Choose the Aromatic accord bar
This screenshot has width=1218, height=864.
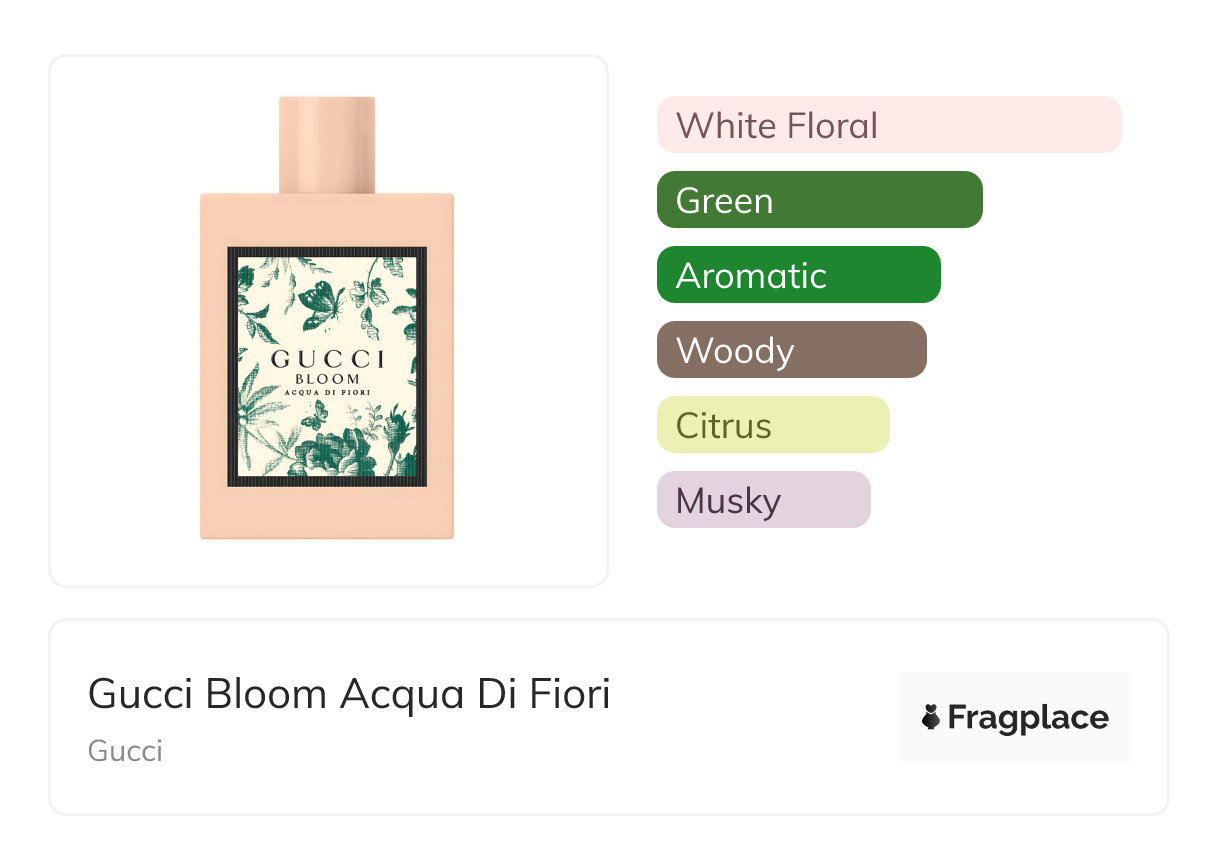[x=798, y=275]
